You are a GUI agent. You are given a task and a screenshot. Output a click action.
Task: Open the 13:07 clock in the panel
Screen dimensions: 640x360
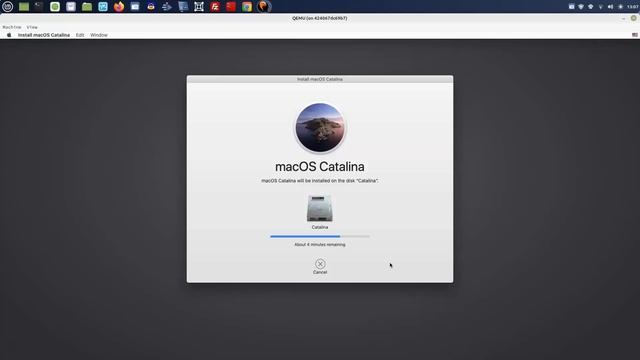pos(633,7)
